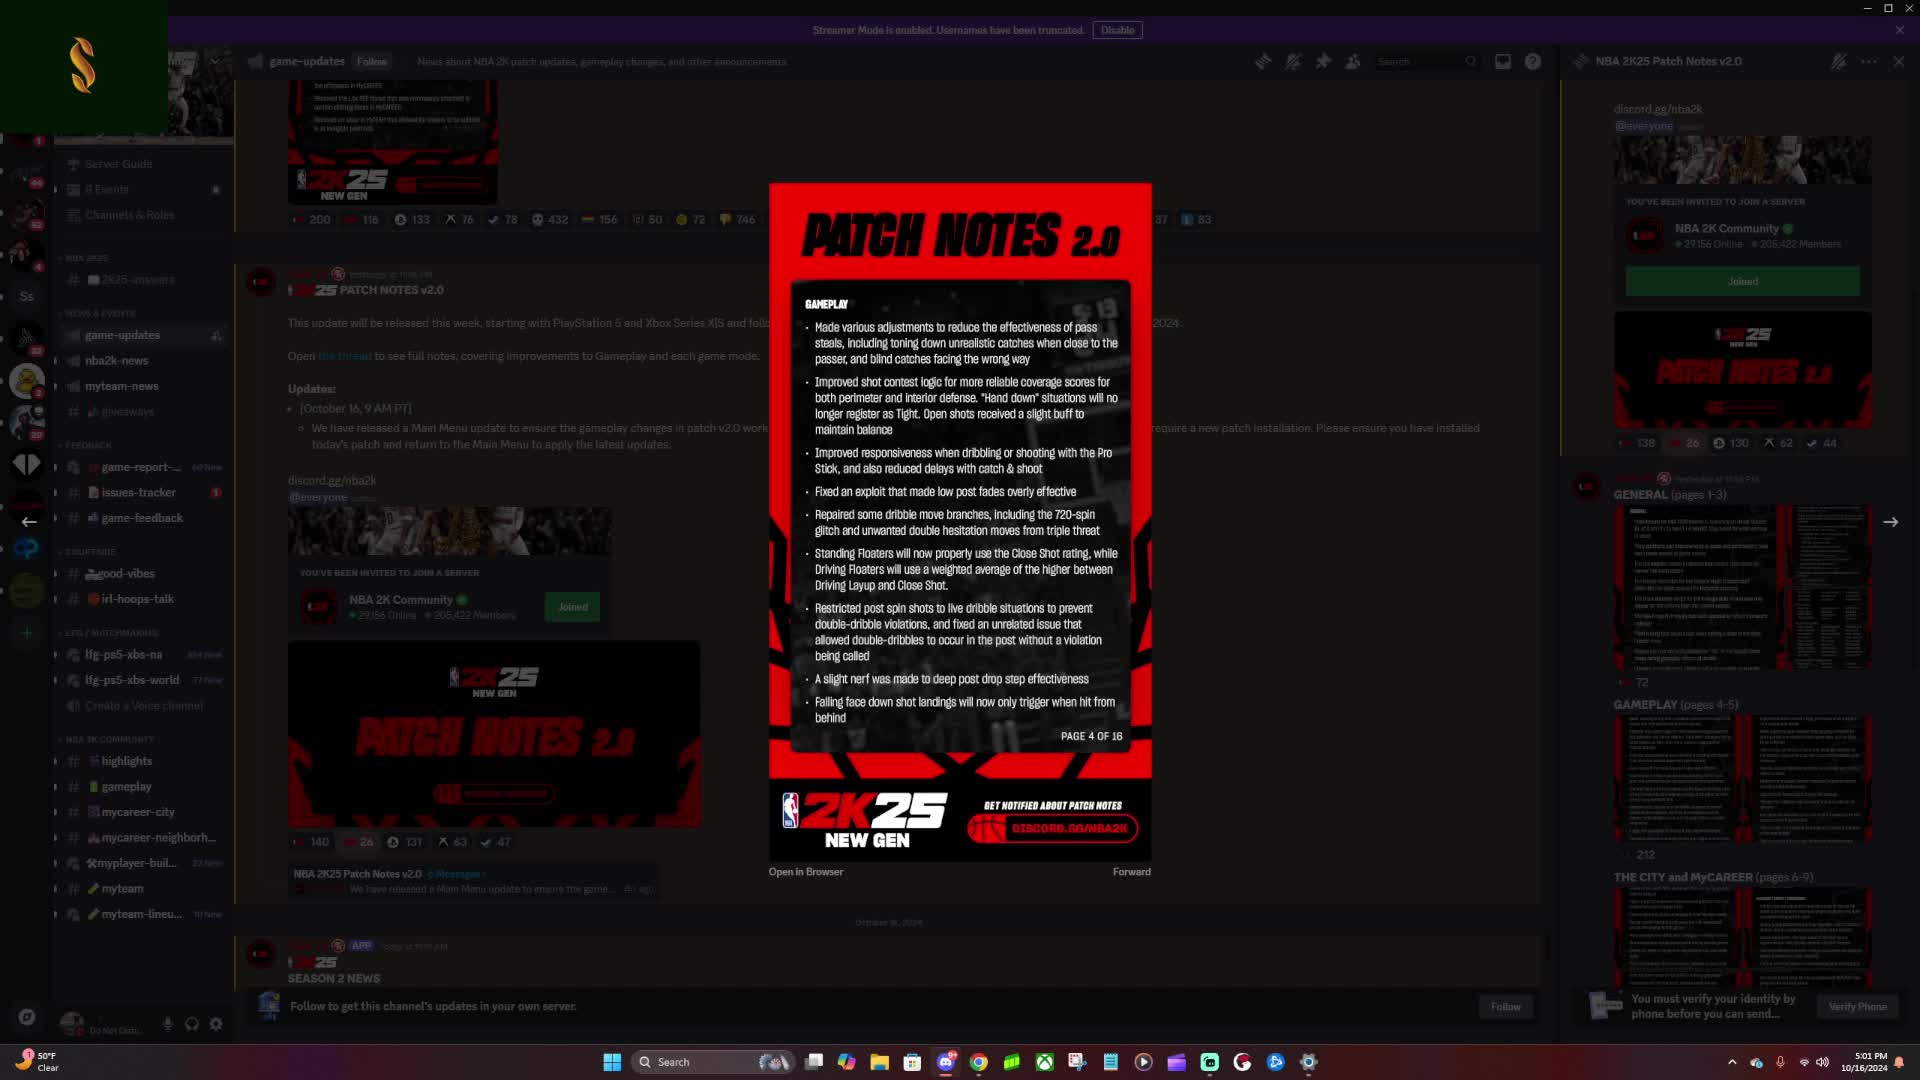Open the clock and date in taskbar

pyautogui.click(x=1863, y=1062)
